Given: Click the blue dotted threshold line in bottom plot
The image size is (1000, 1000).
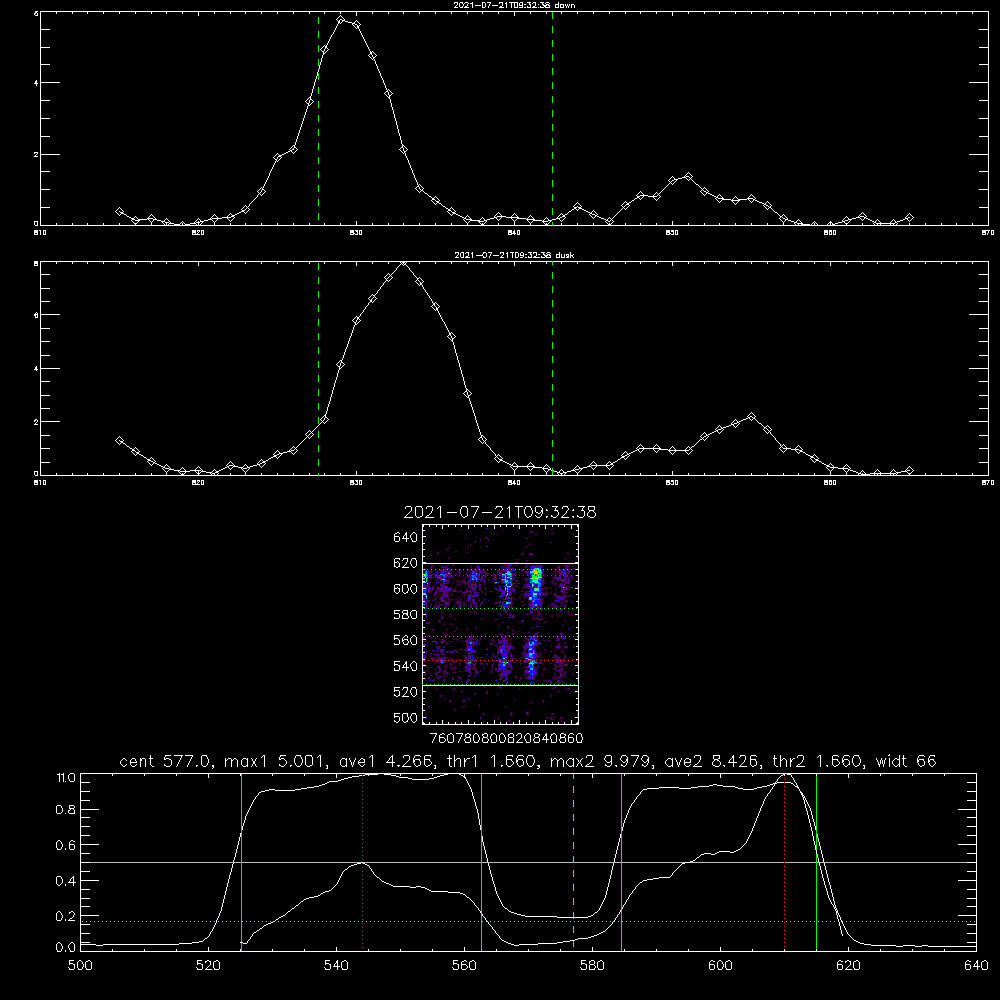Looking at the screenshot, I should coord(528,922).
